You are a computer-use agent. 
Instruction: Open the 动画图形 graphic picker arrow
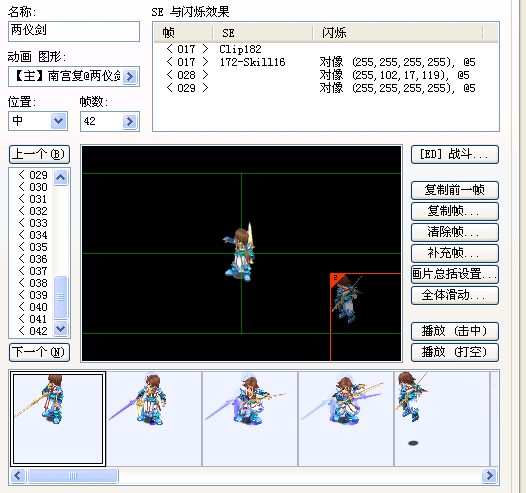130,76
